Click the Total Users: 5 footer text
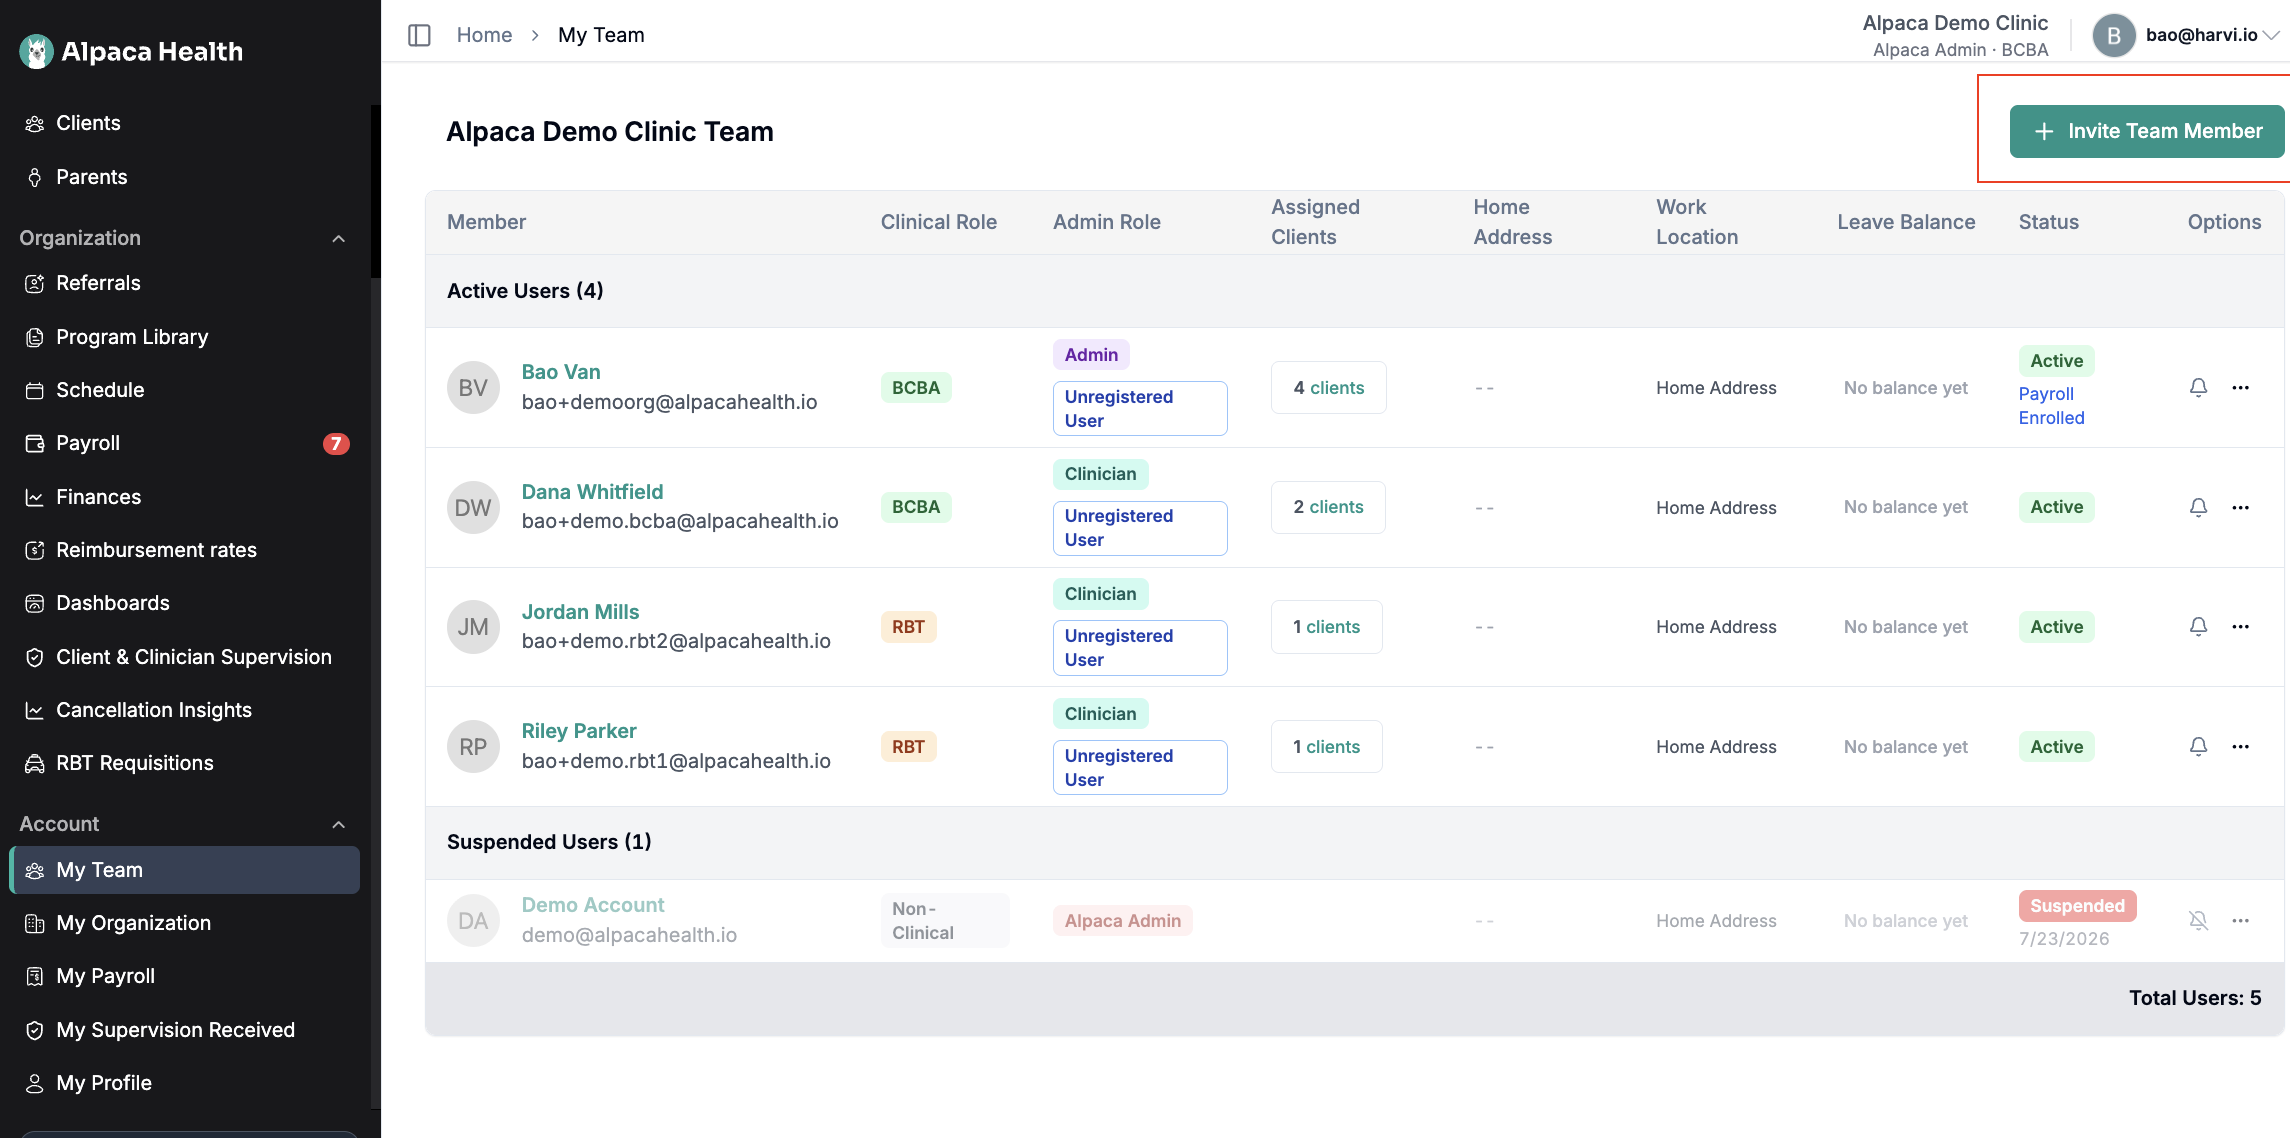The height and width of the screenshot is (1138, 2290). 2195,998
